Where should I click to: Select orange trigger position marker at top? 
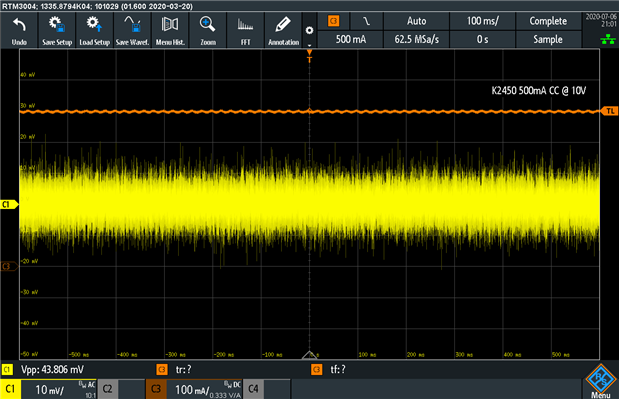point(310,56)
